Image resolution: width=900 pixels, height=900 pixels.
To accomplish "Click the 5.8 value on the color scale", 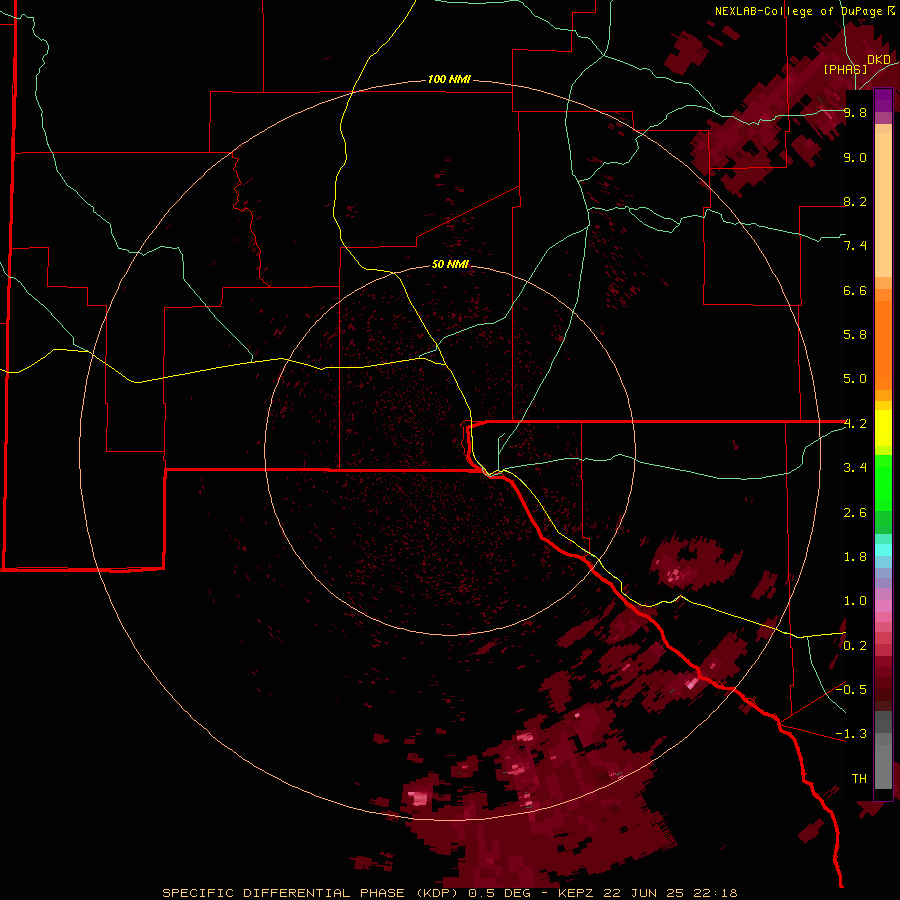I will (x=855, y=335).
